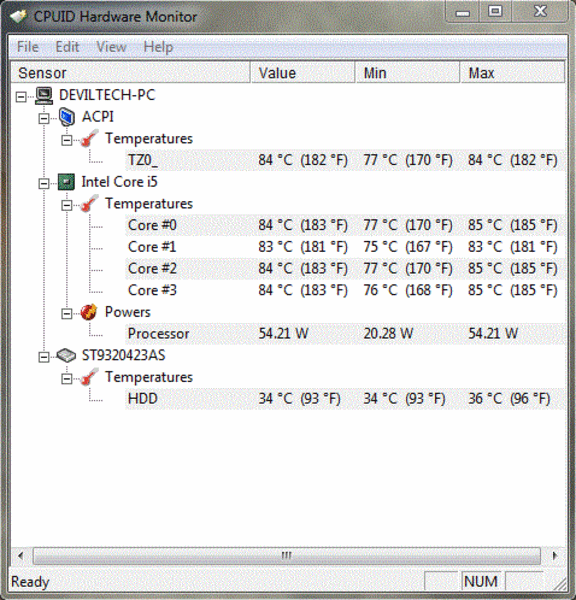The height and width of the screenshot is (600, 576).
Task: Click the scroll left arrow
Action: [21, 556]
